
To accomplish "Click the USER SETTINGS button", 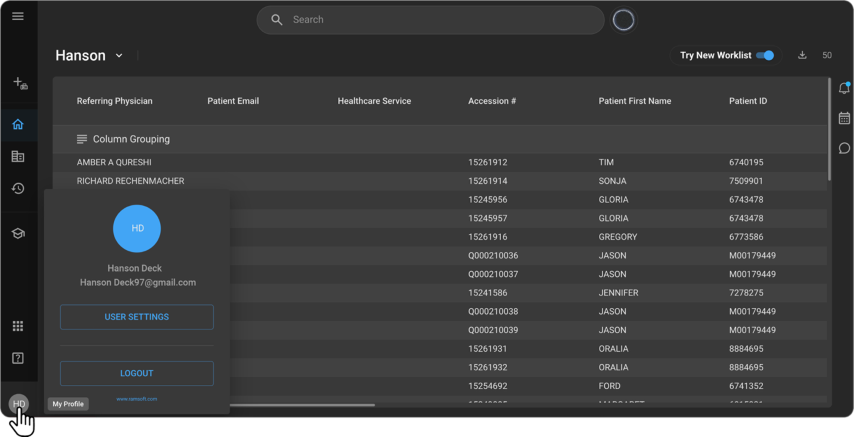I will click(137, 317).
